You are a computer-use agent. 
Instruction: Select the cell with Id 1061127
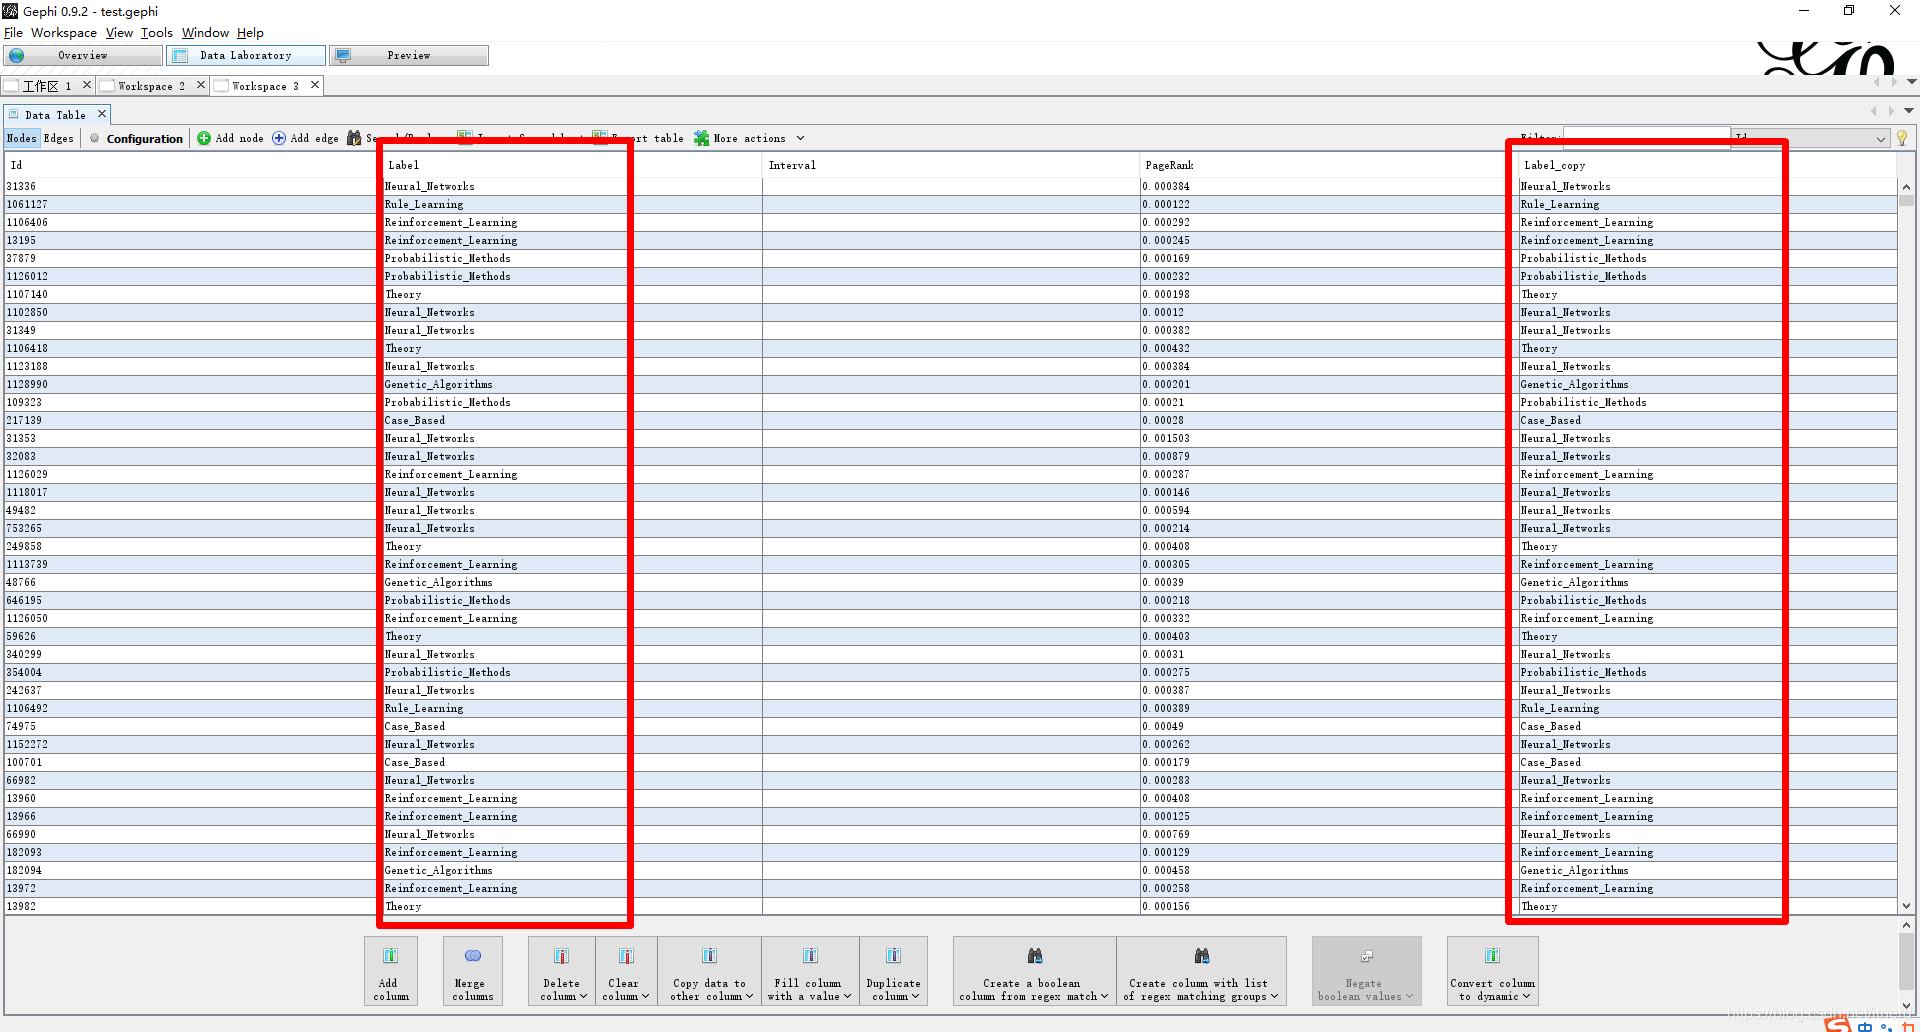tap(193, 204)
